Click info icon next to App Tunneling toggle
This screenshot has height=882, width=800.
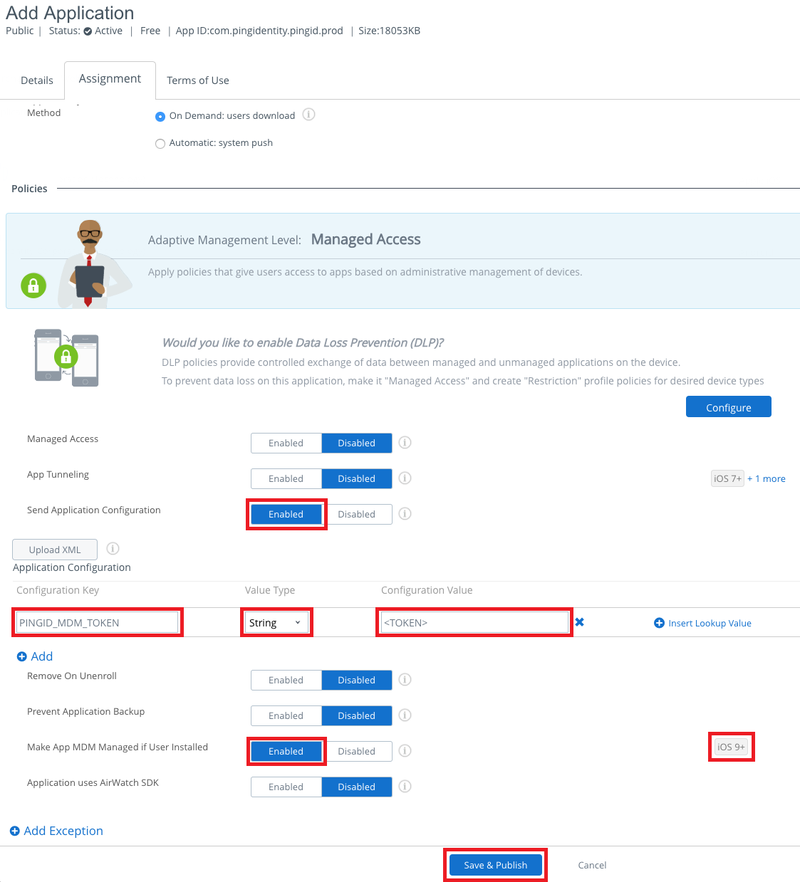[x=406, y=479]
